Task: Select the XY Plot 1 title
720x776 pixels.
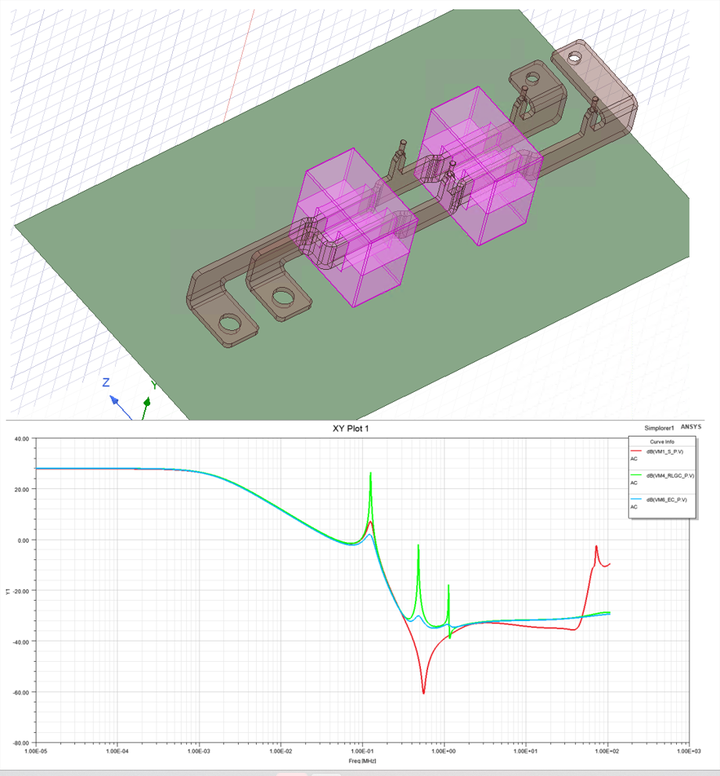Action: click(x=350, y=429)
